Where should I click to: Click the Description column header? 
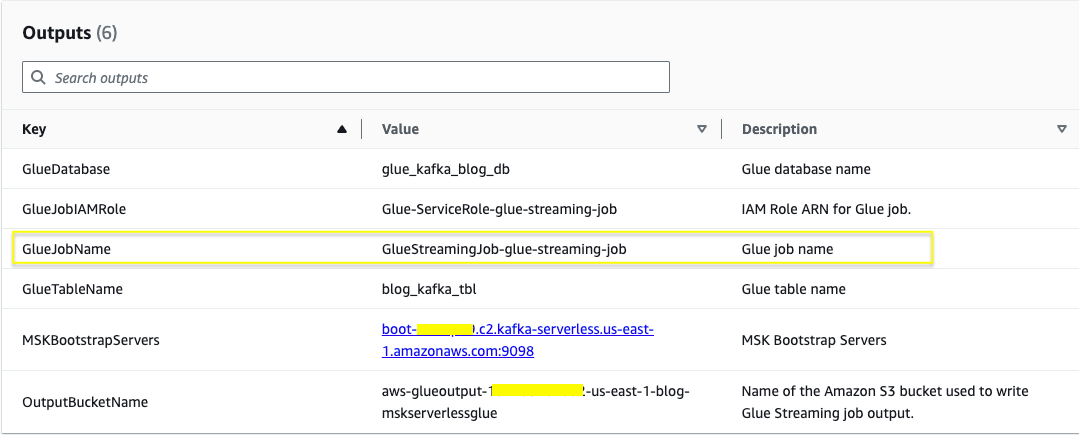779,129
